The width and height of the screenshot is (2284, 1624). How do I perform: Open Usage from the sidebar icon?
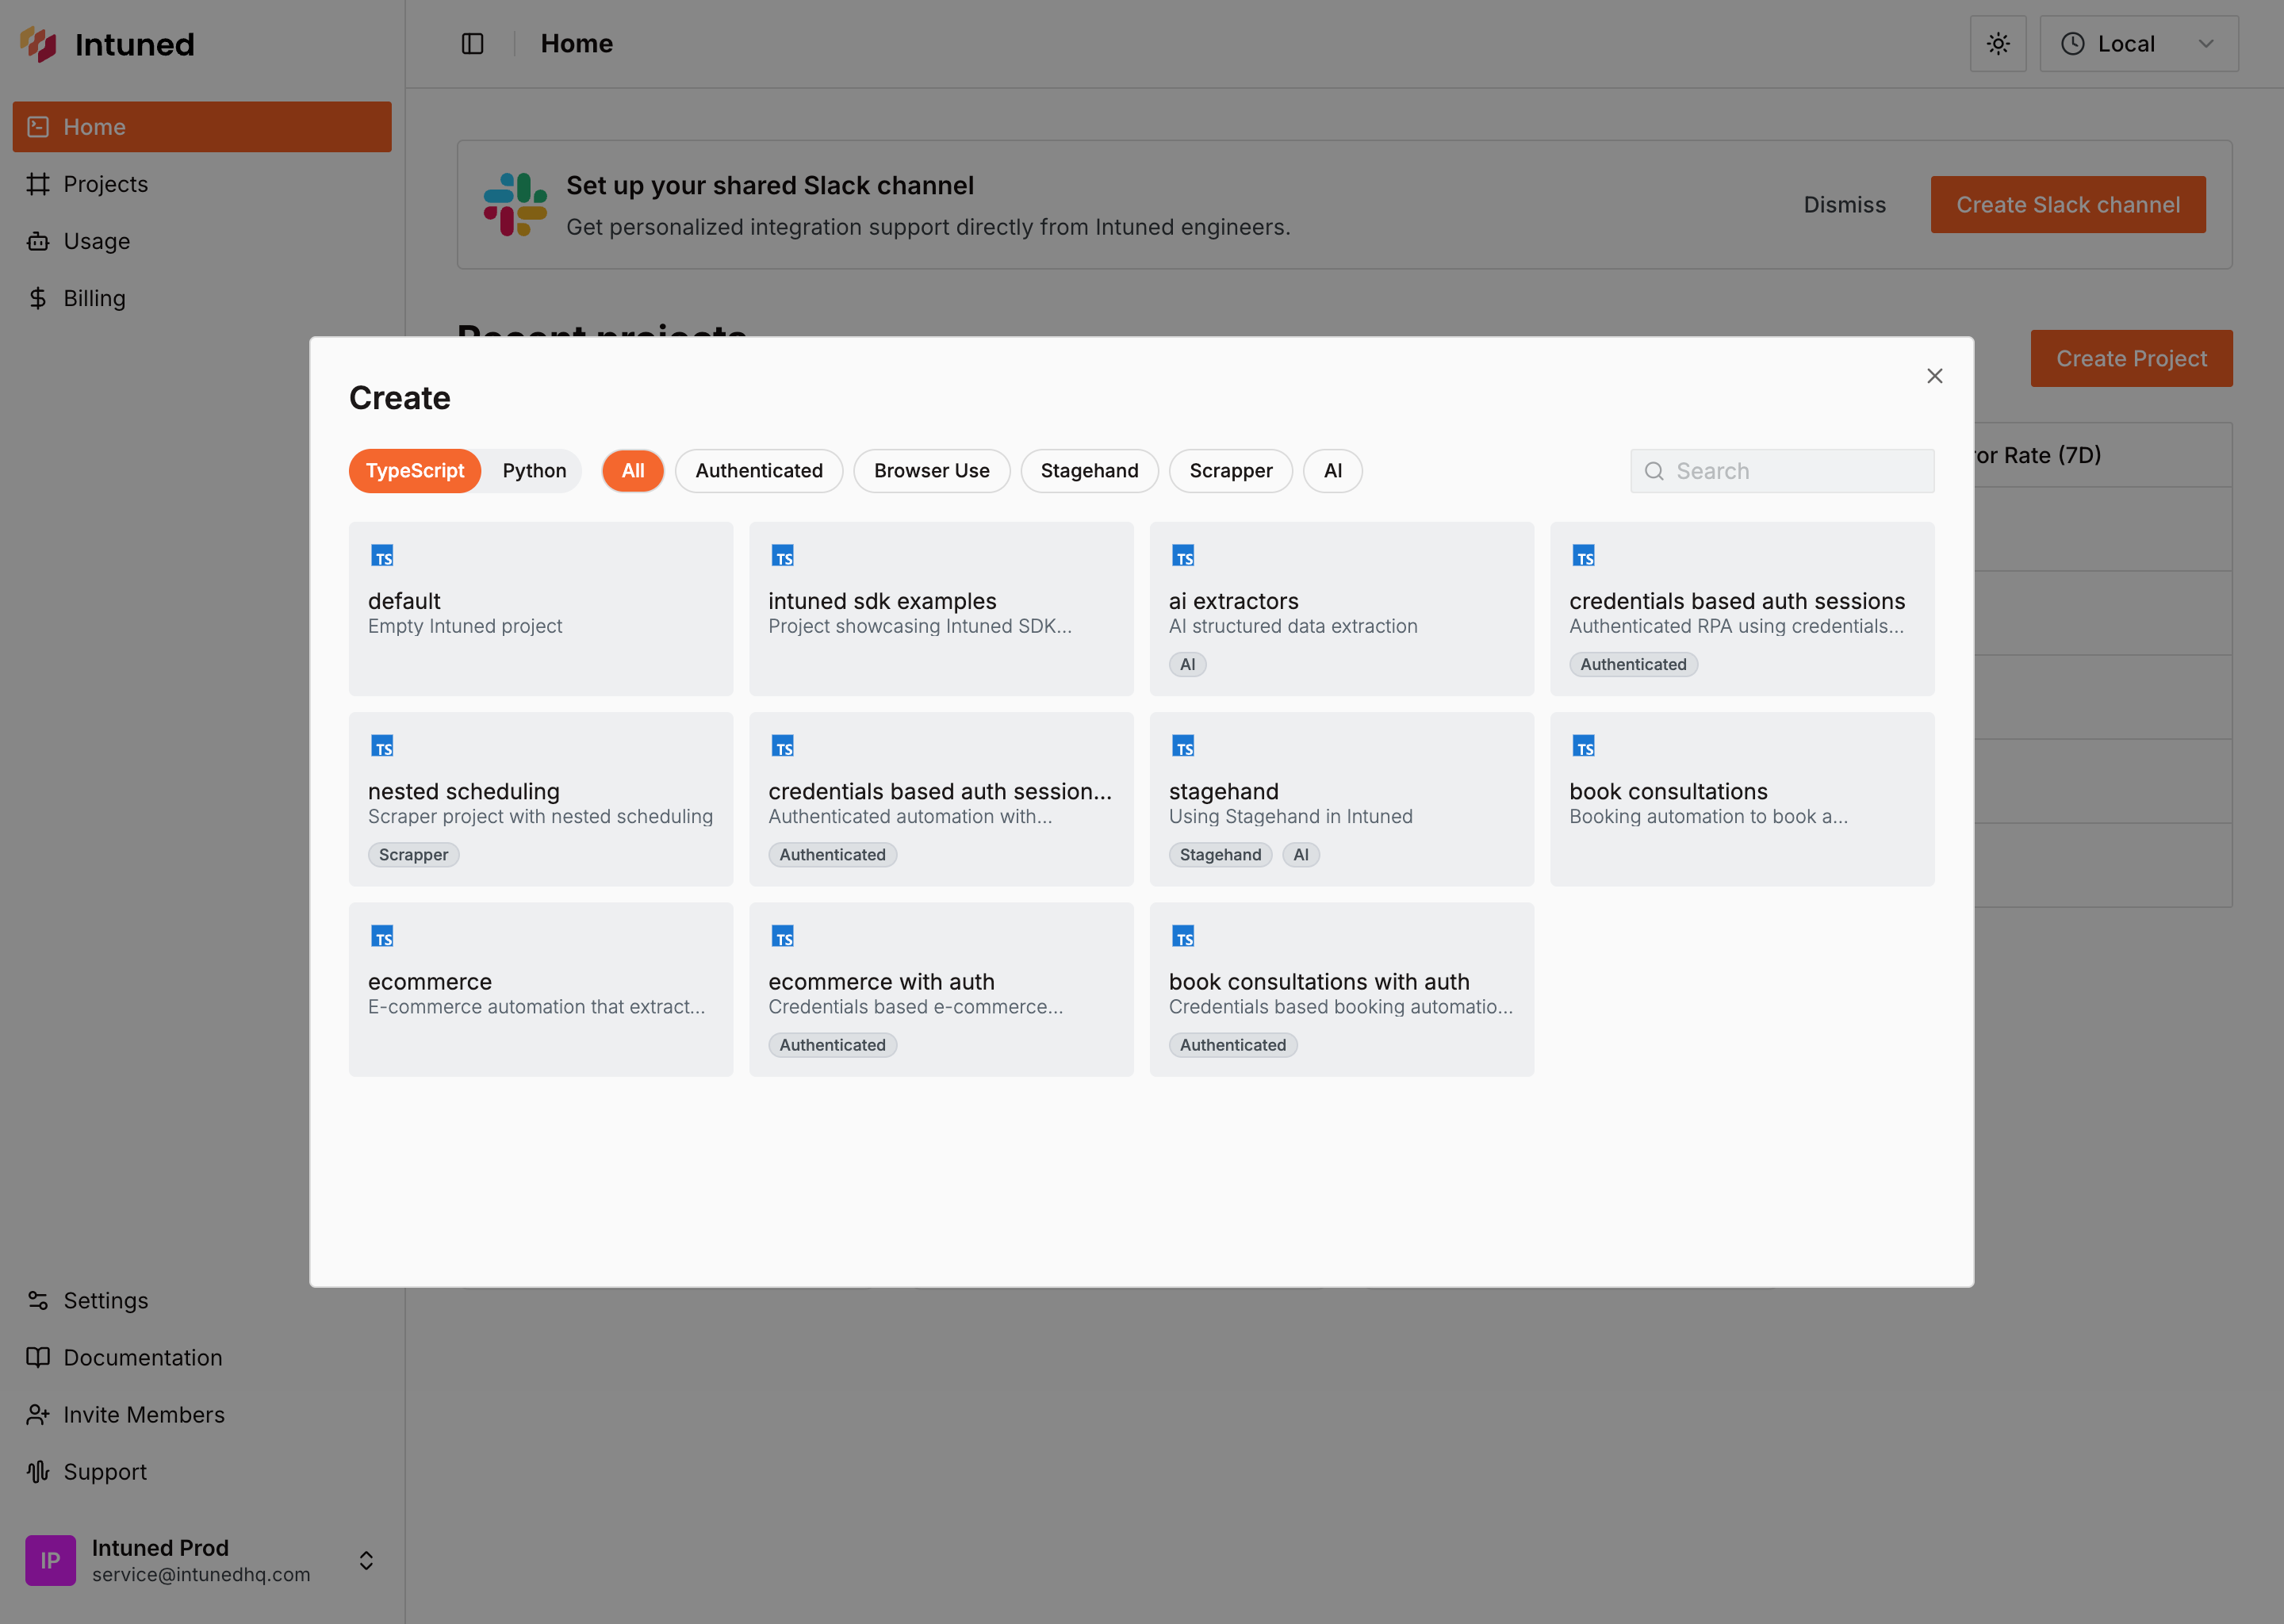tap(38, 241)
